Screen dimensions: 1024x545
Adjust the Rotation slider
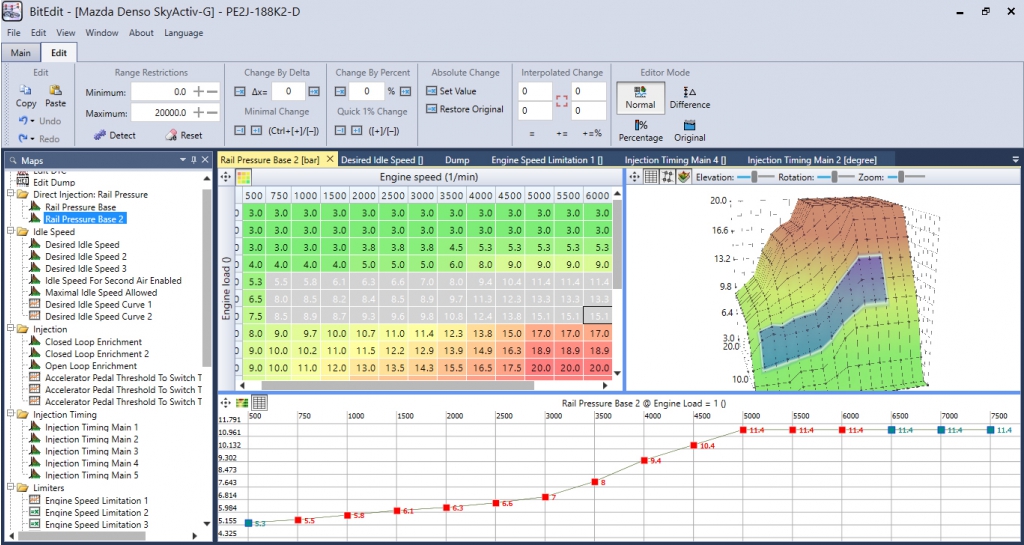(835, 177)
